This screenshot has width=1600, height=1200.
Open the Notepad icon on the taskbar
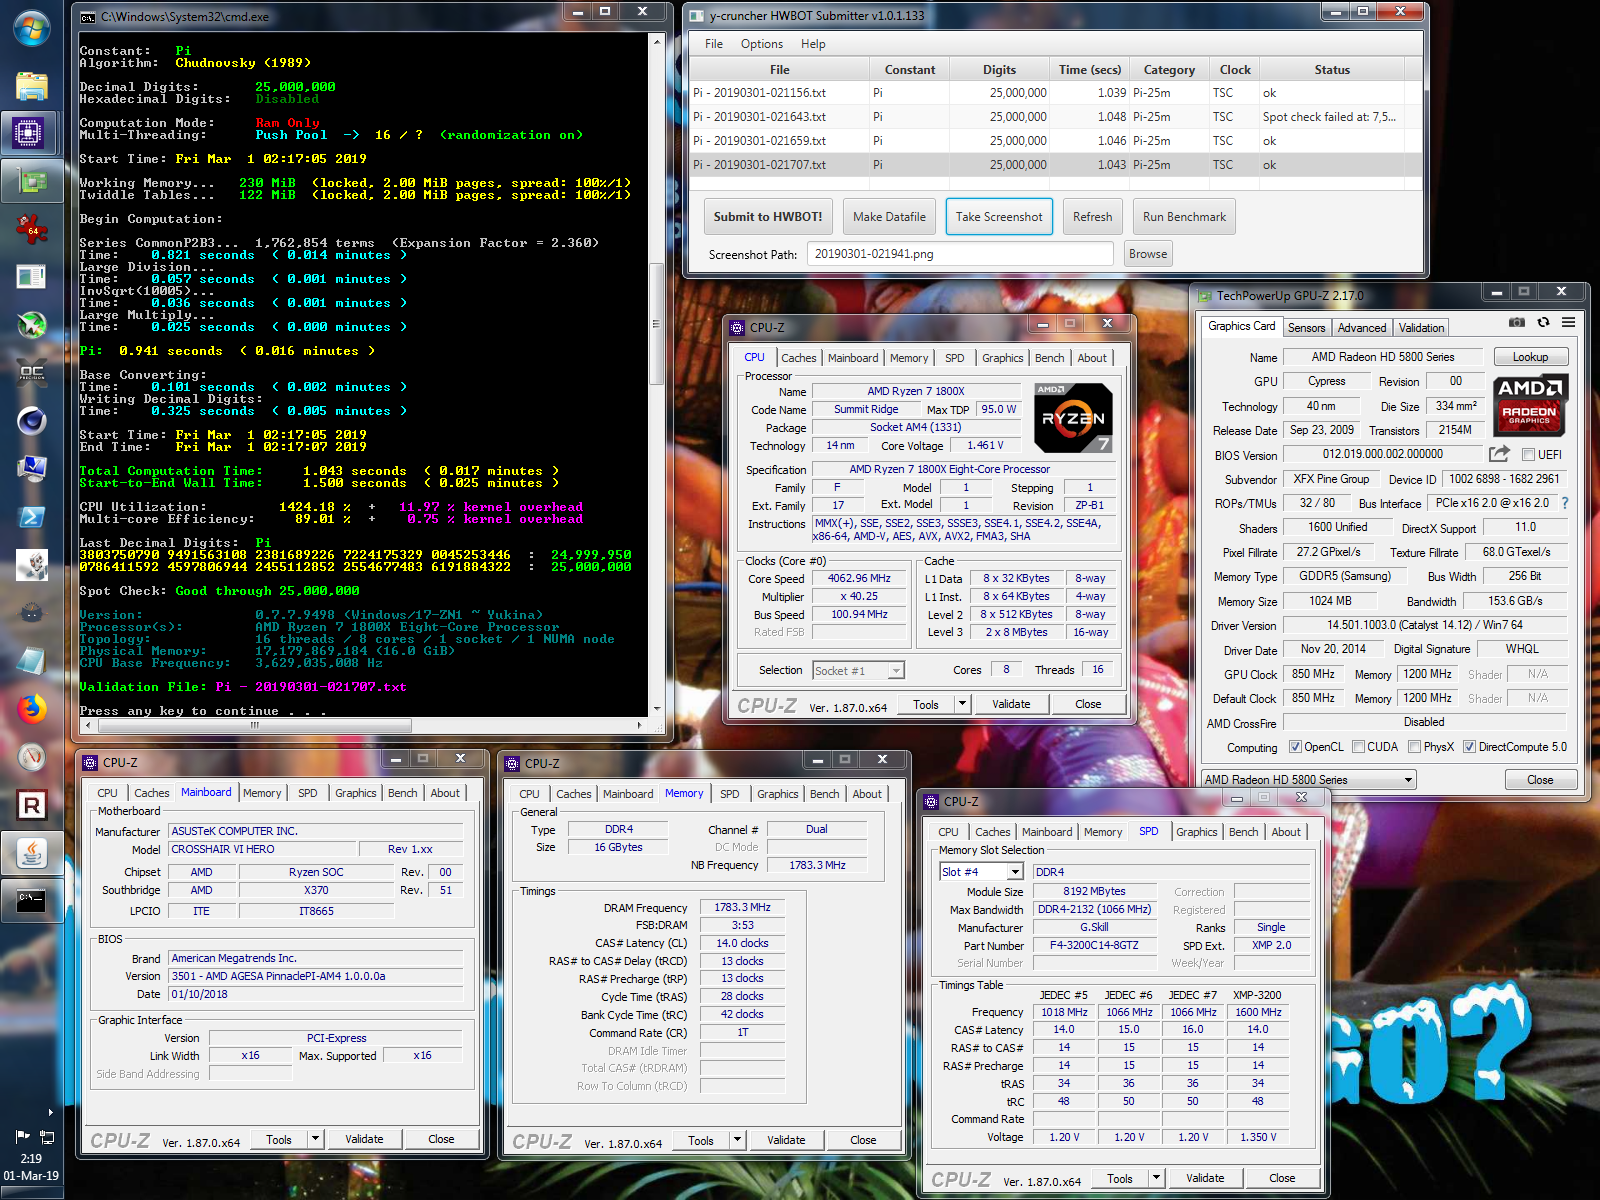32,661
